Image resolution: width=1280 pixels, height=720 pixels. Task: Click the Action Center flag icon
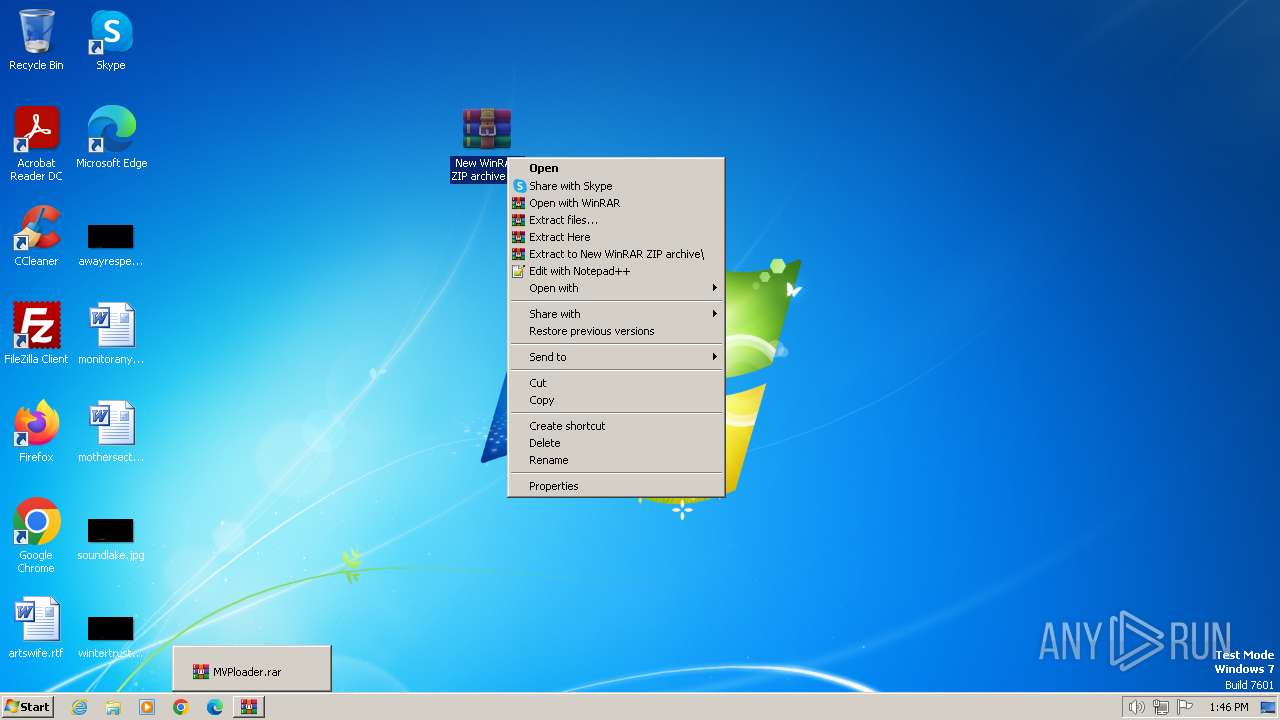click(x=1186, y=707)
